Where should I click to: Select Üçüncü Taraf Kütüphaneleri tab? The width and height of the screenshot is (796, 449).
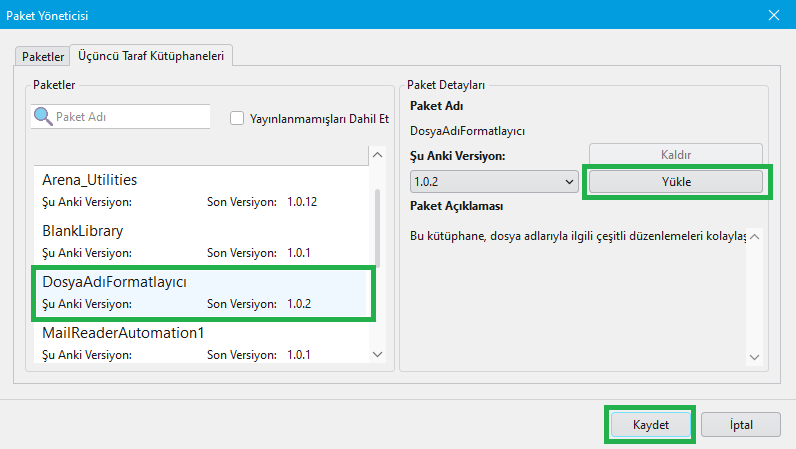point(151,56)
